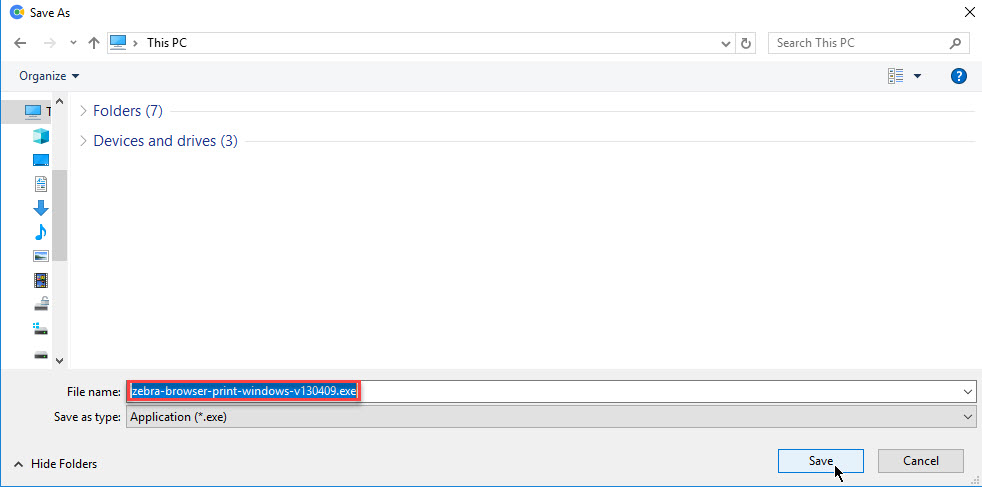Go up one folder level arrow
The width and height of the screenshot is (982, 487).
pos(94,43)
